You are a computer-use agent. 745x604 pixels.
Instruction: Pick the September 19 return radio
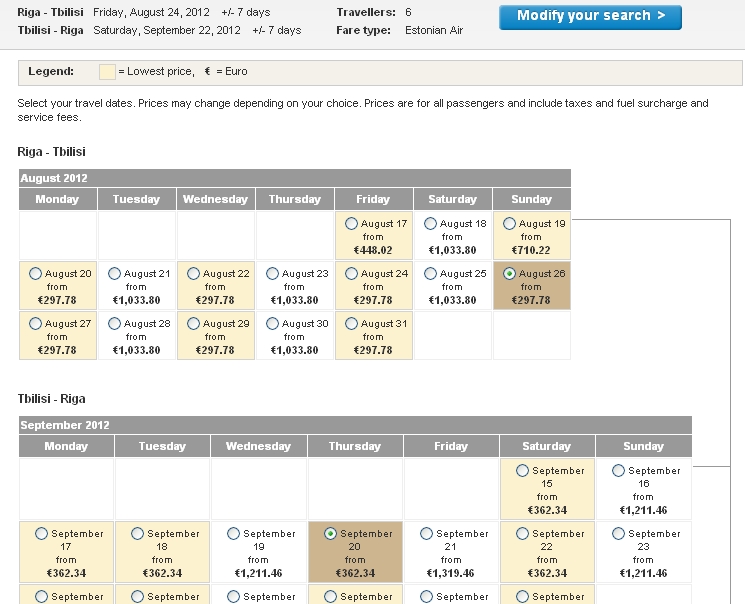[x=233, y=534]
